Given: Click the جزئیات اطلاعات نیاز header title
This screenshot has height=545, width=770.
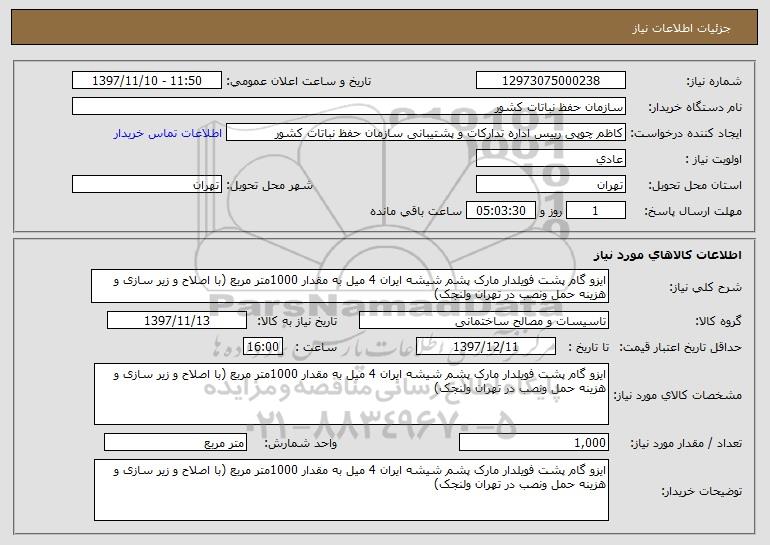Looking at the screenshot, I should click(x=681, y=28).
